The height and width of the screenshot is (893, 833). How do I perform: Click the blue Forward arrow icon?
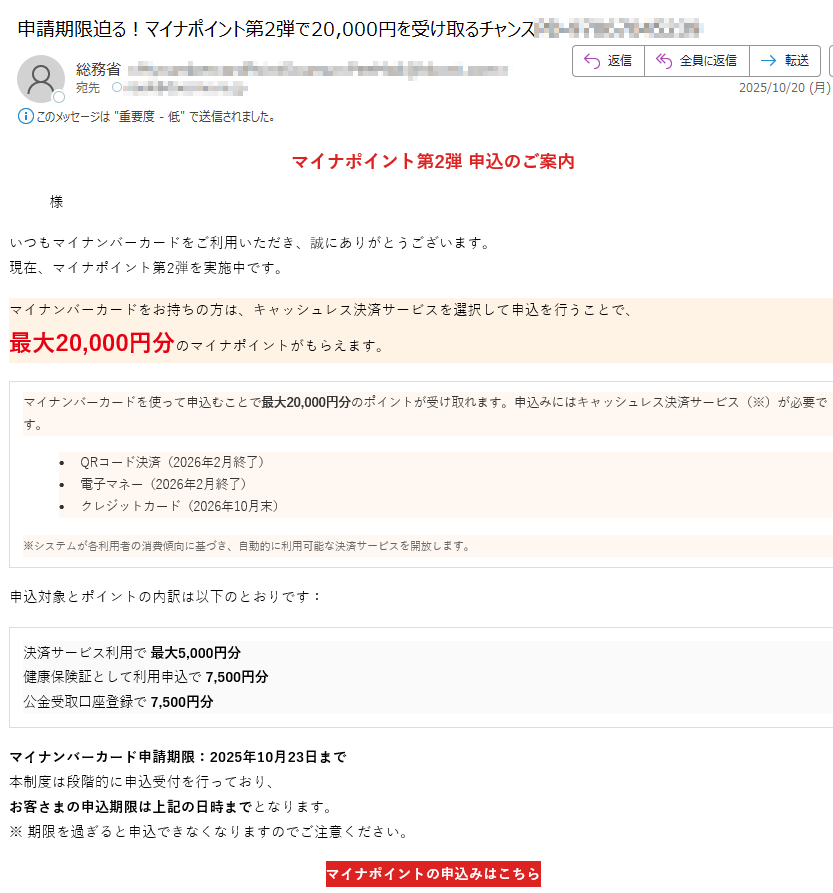point(767,61)
